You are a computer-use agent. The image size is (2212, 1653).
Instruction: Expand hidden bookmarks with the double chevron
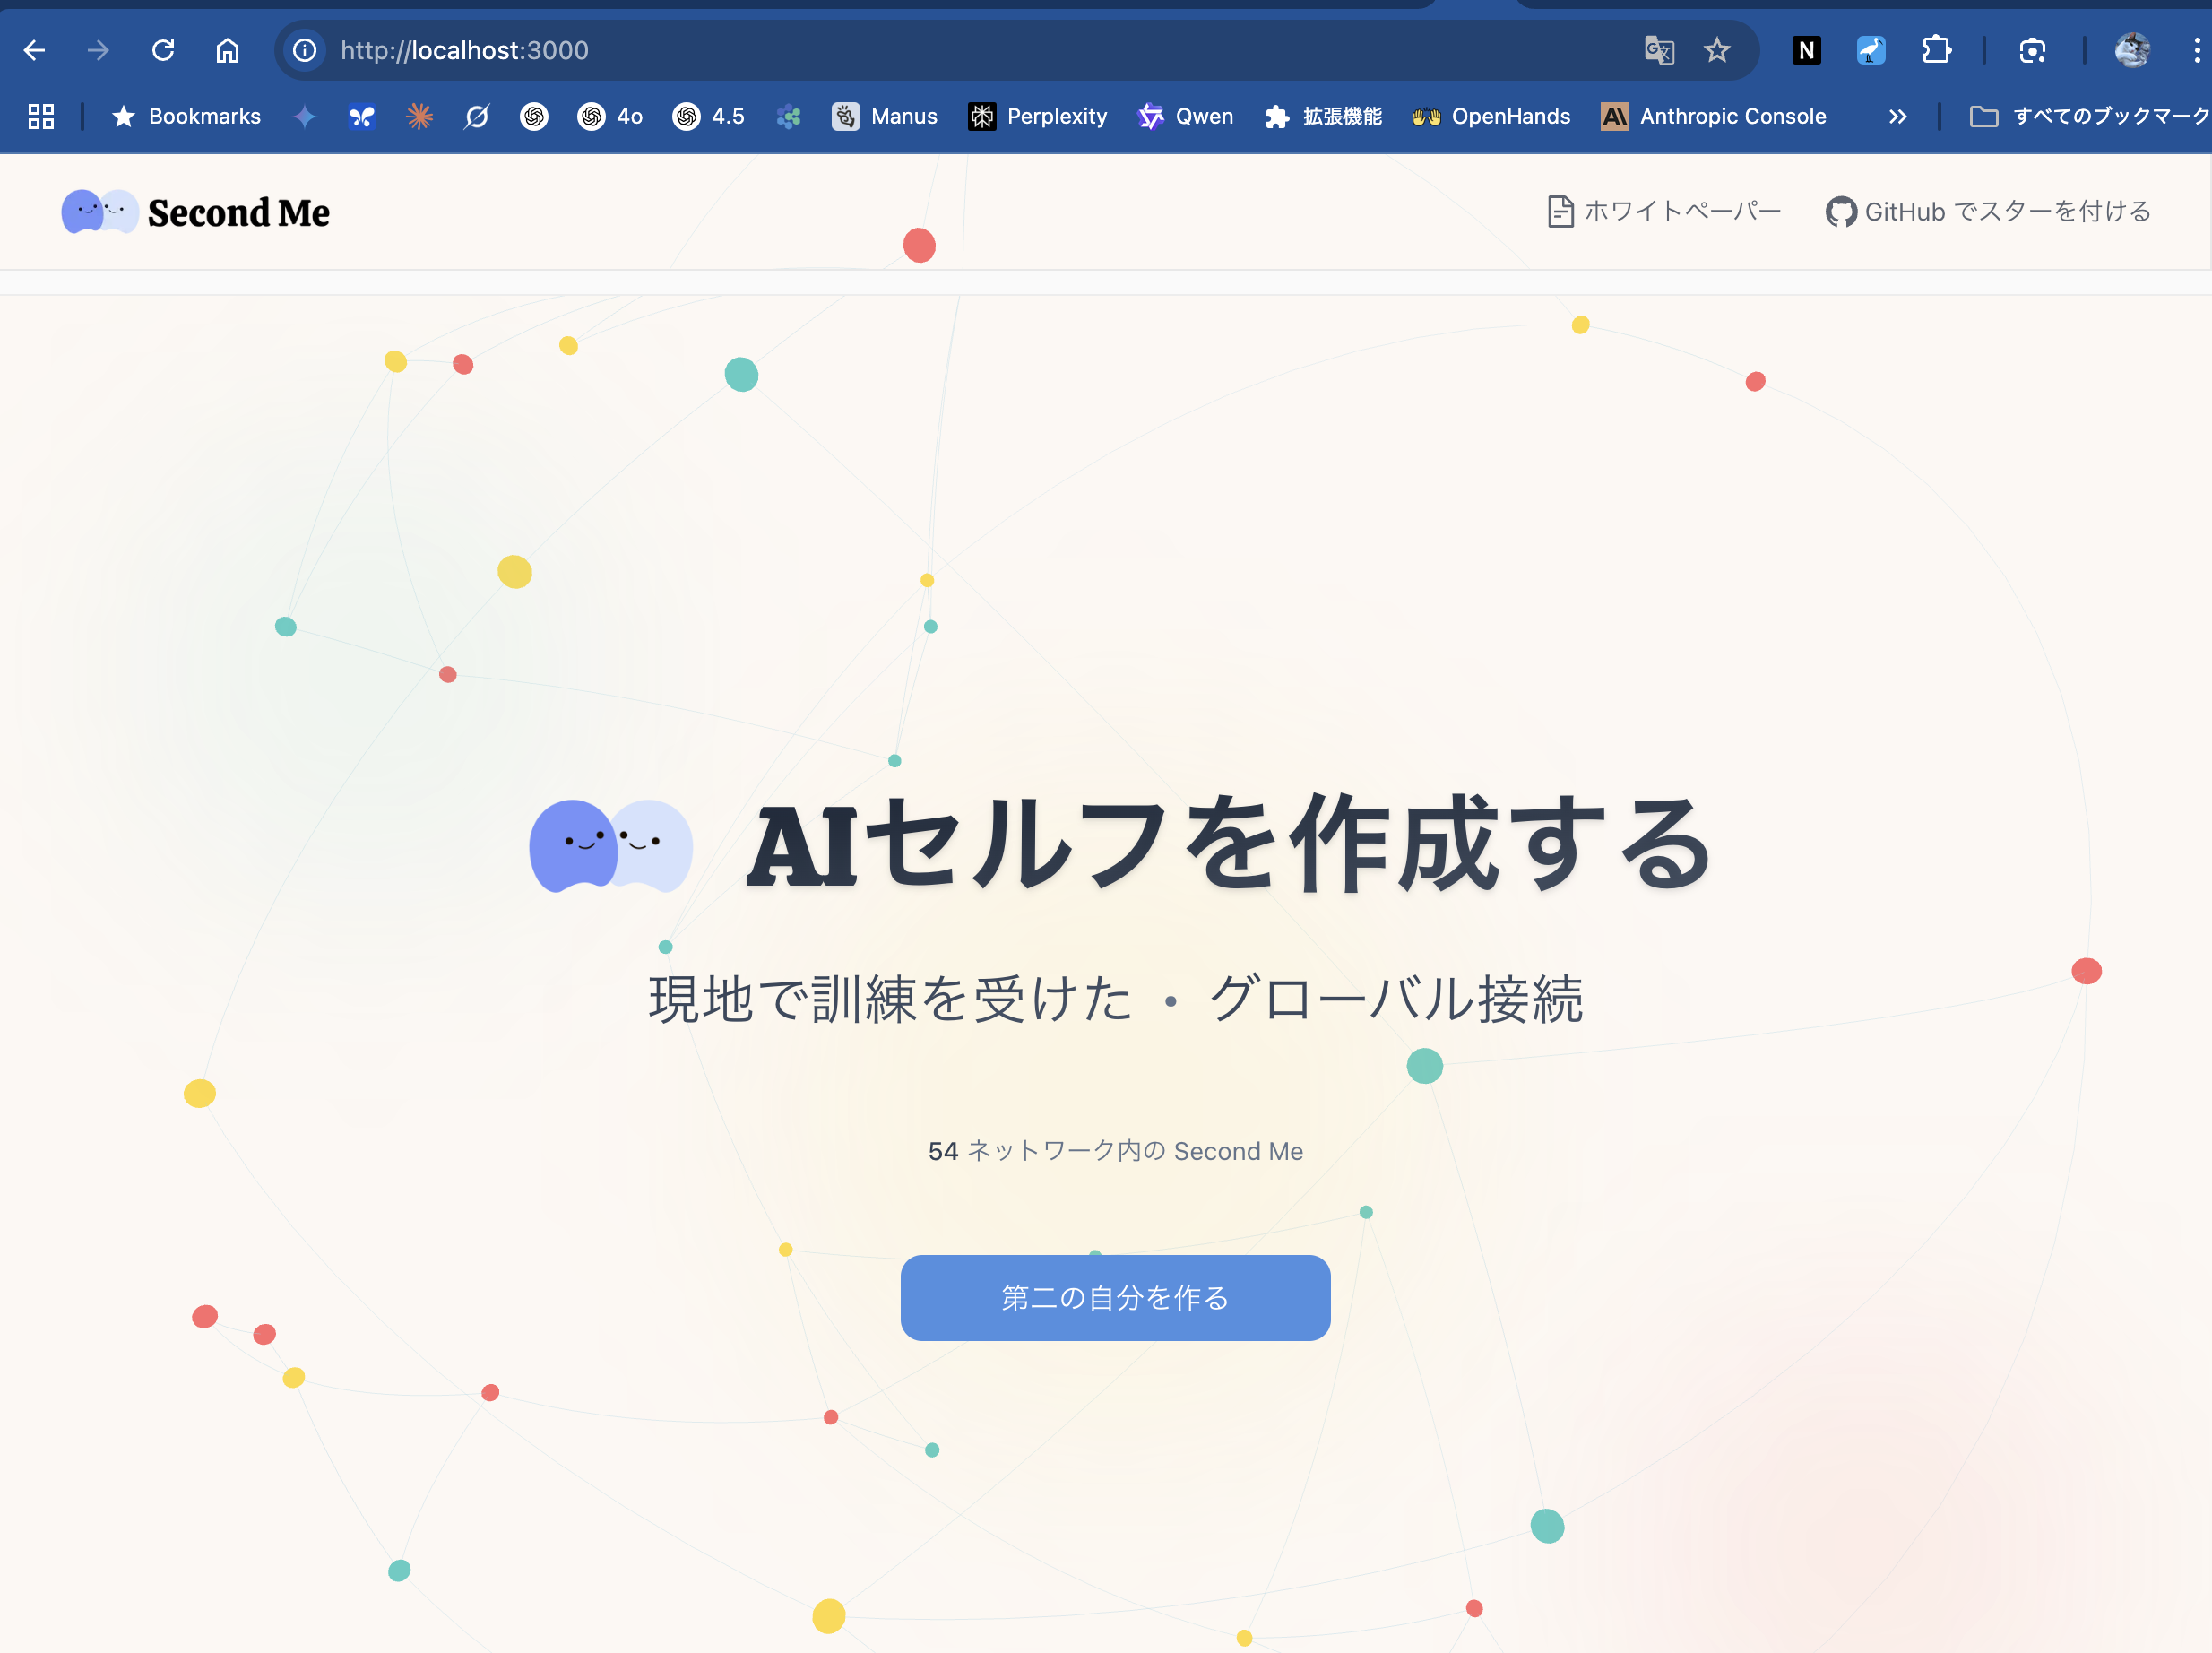pos(1897,116)
